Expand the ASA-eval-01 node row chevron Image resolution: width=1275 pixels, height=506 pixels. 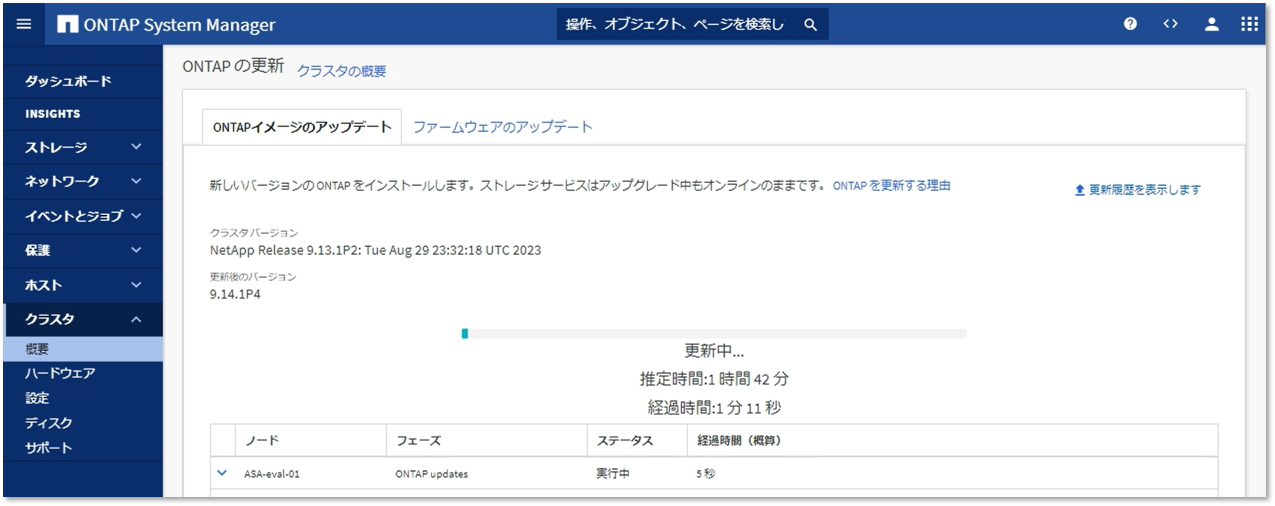click(221, 474)
